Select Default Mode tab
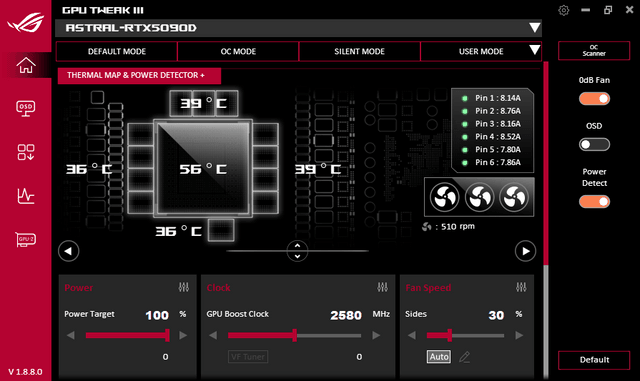The width and height of the screenshot is (640, 381). (x=117, y=51)
